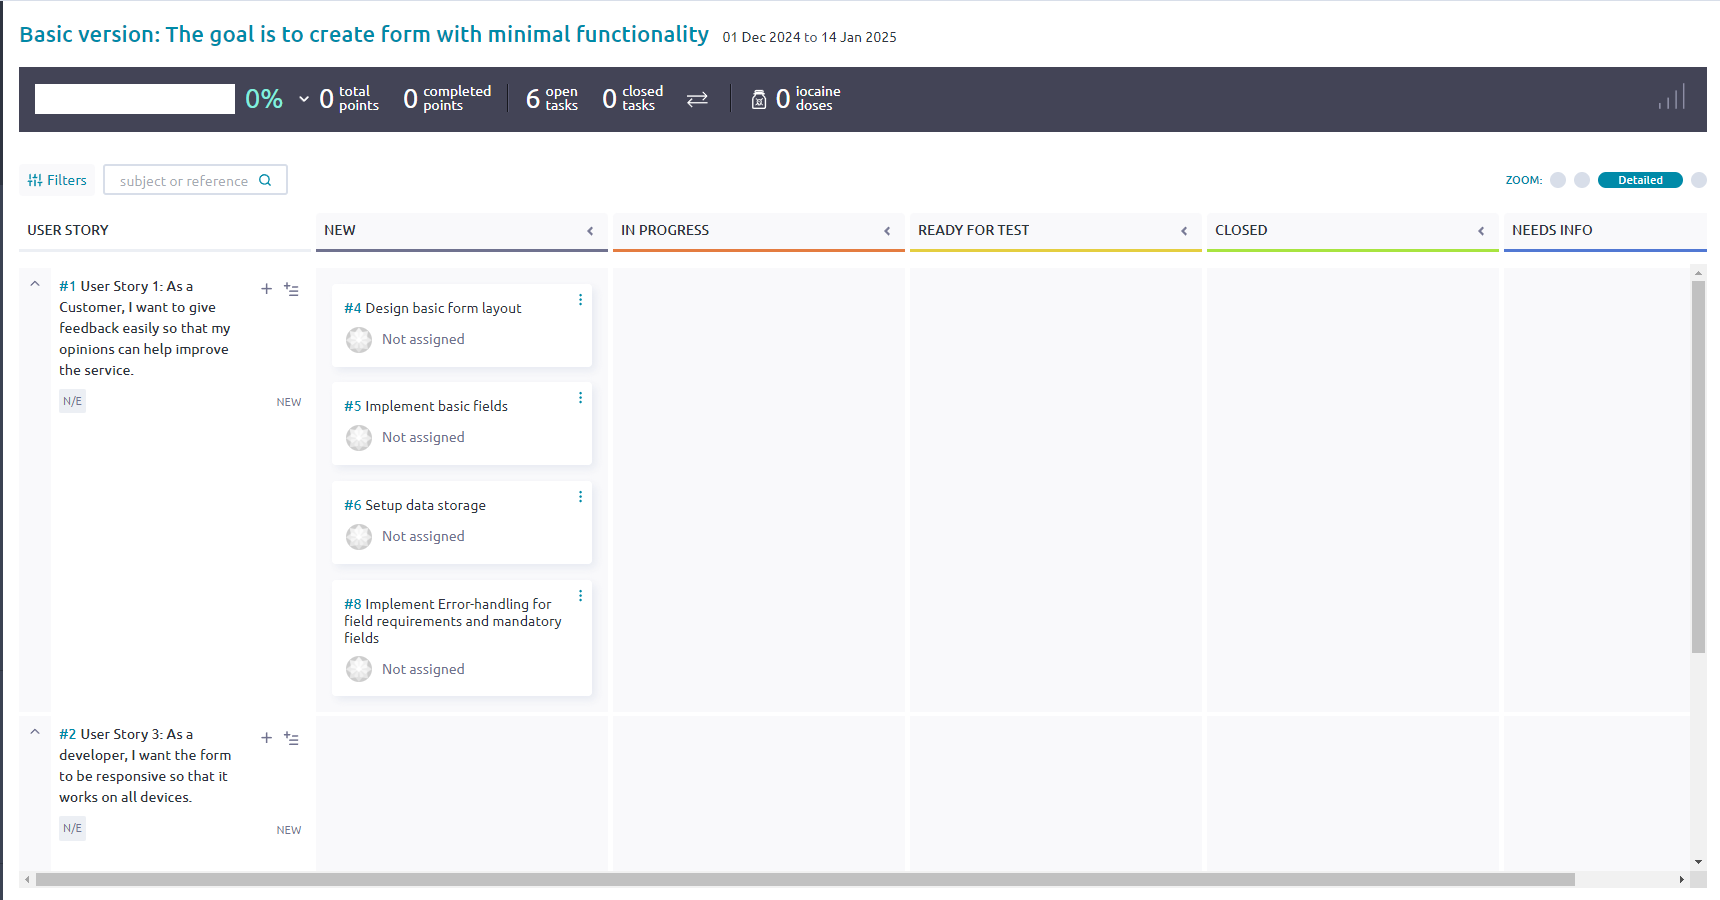Image resolution: width=1720 pixels, height=900 pixels.
Task: Select the last zoom level dot
Action: point(1698,180)
